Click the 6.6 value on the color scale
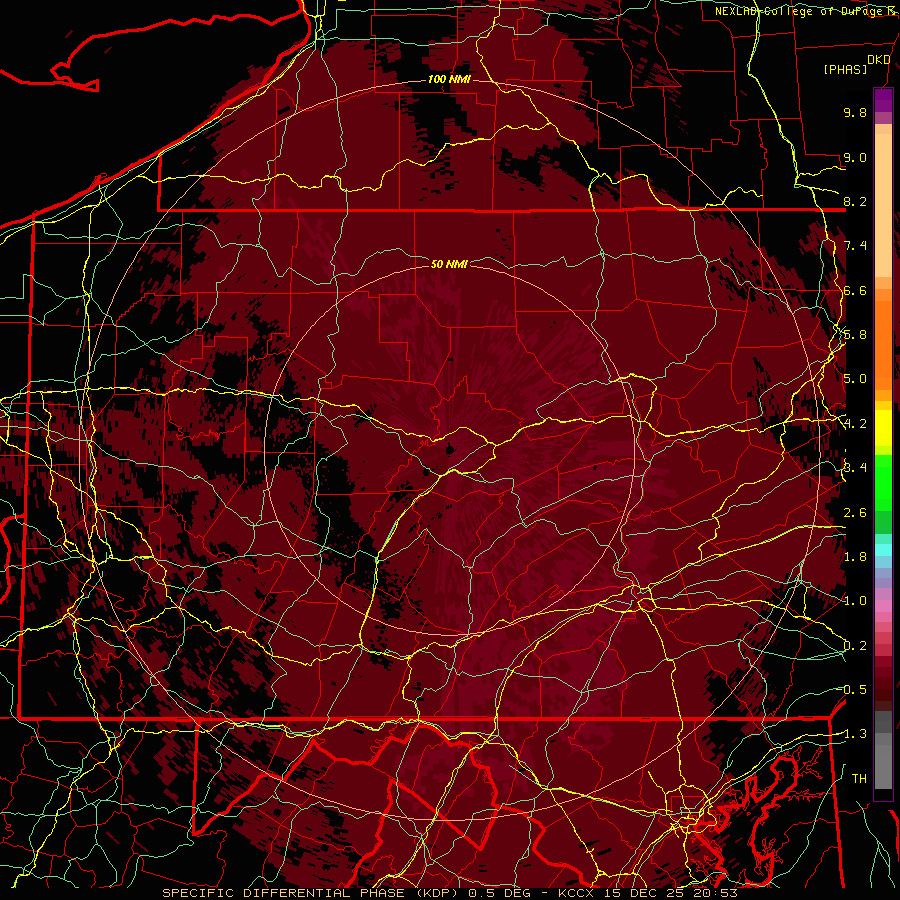 855,290
